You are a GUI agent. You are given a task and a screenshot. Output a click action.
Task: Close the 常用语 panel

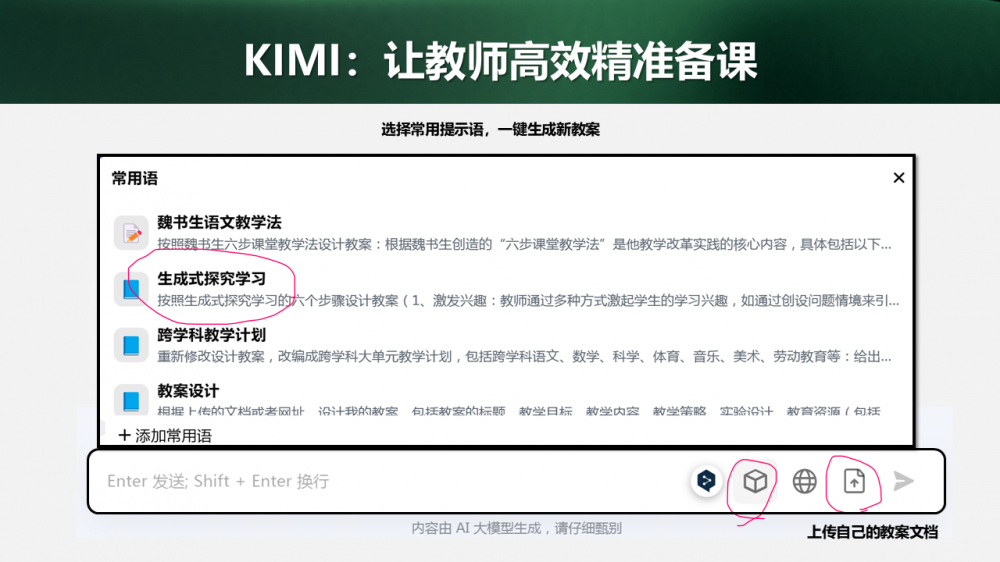[x=898, y=178]
